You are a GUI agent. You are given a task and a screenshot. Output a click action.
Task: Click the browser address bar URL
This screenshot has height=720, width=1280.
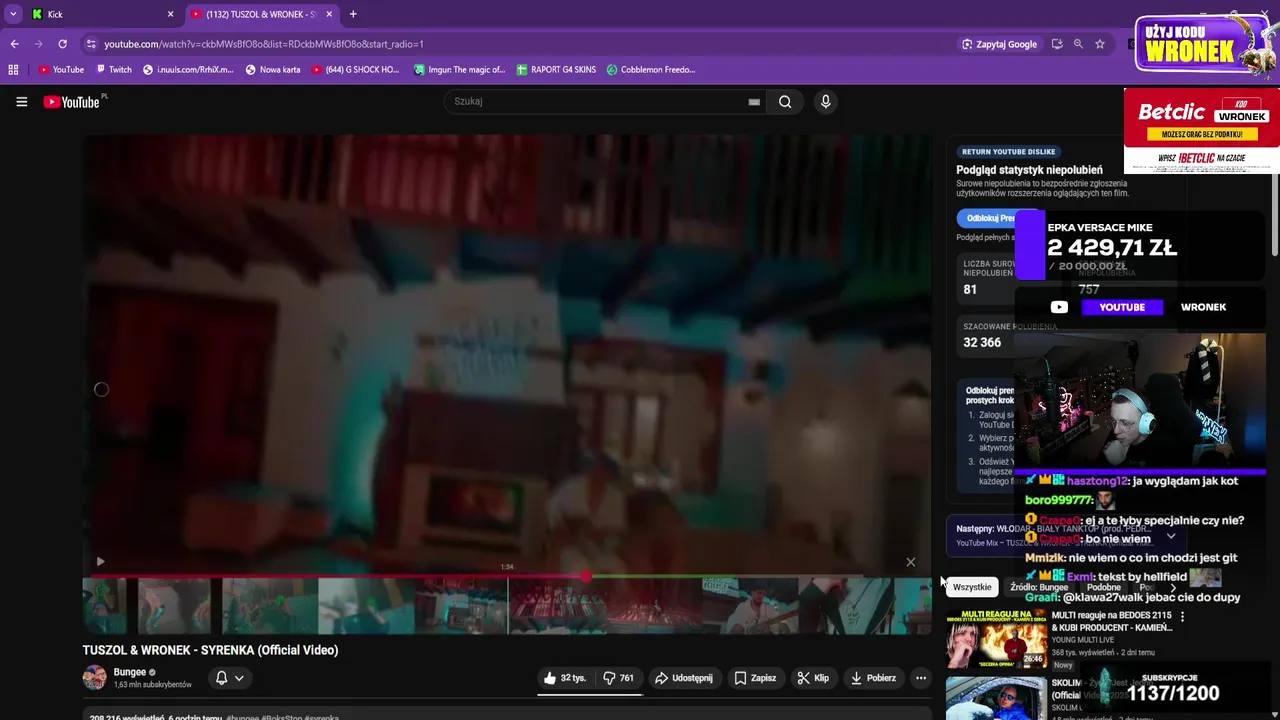pos(264,44)
